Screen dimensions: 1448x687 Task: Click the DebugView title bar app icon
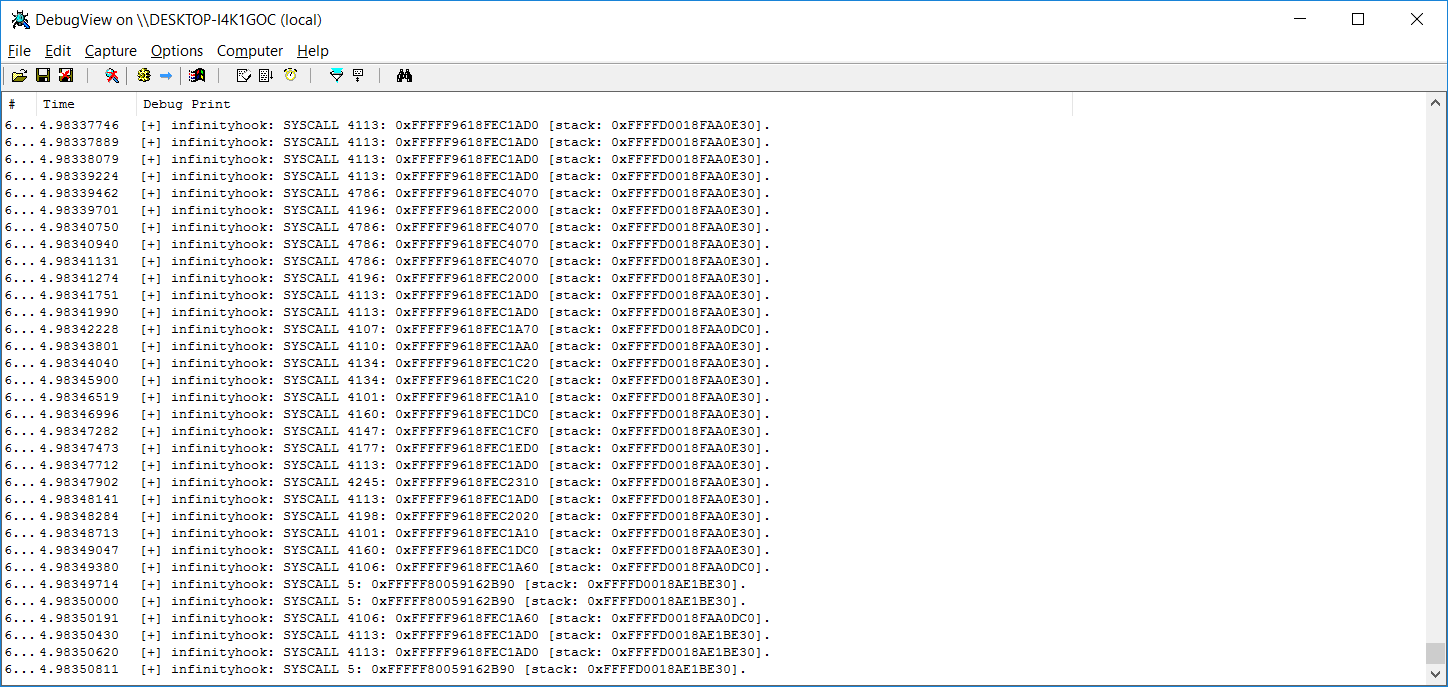[x=20, y=19]
